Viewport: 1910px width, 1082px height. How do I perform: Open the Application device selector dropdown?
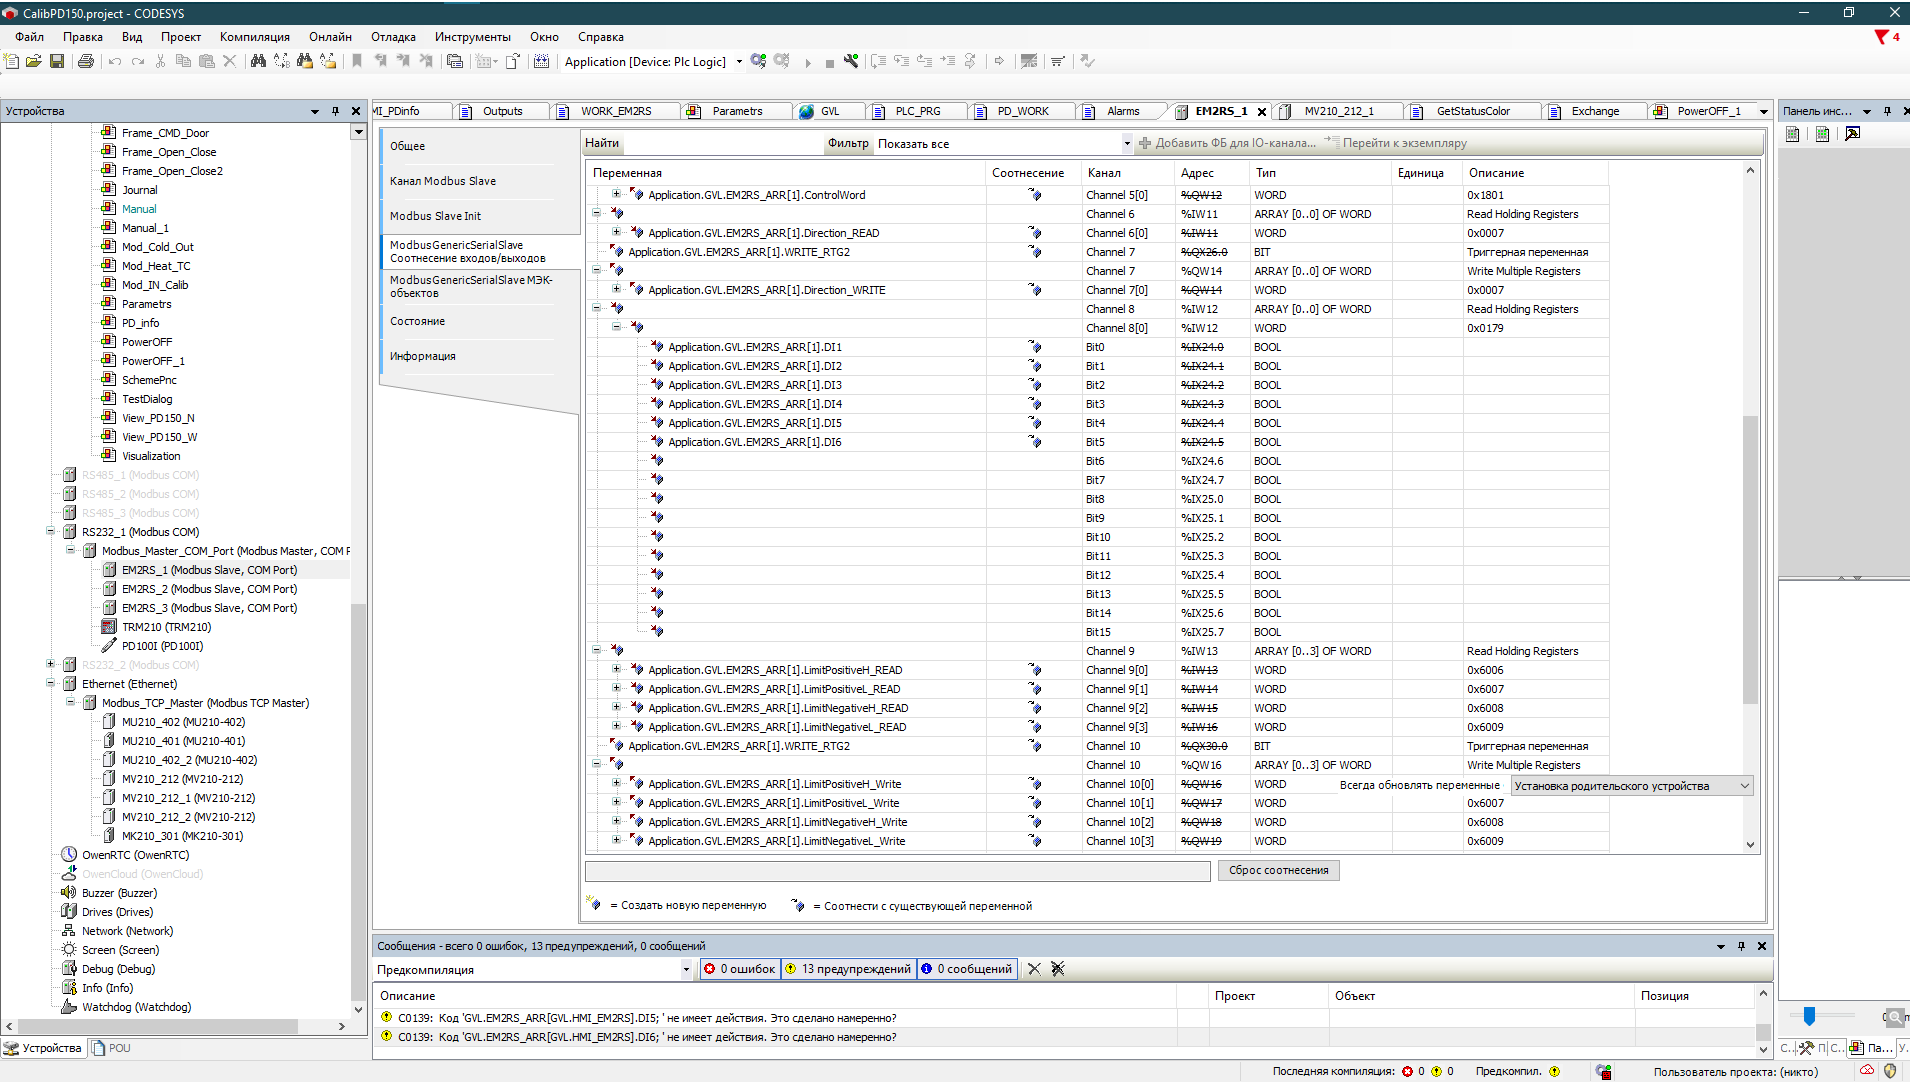[x=739, y=62]
